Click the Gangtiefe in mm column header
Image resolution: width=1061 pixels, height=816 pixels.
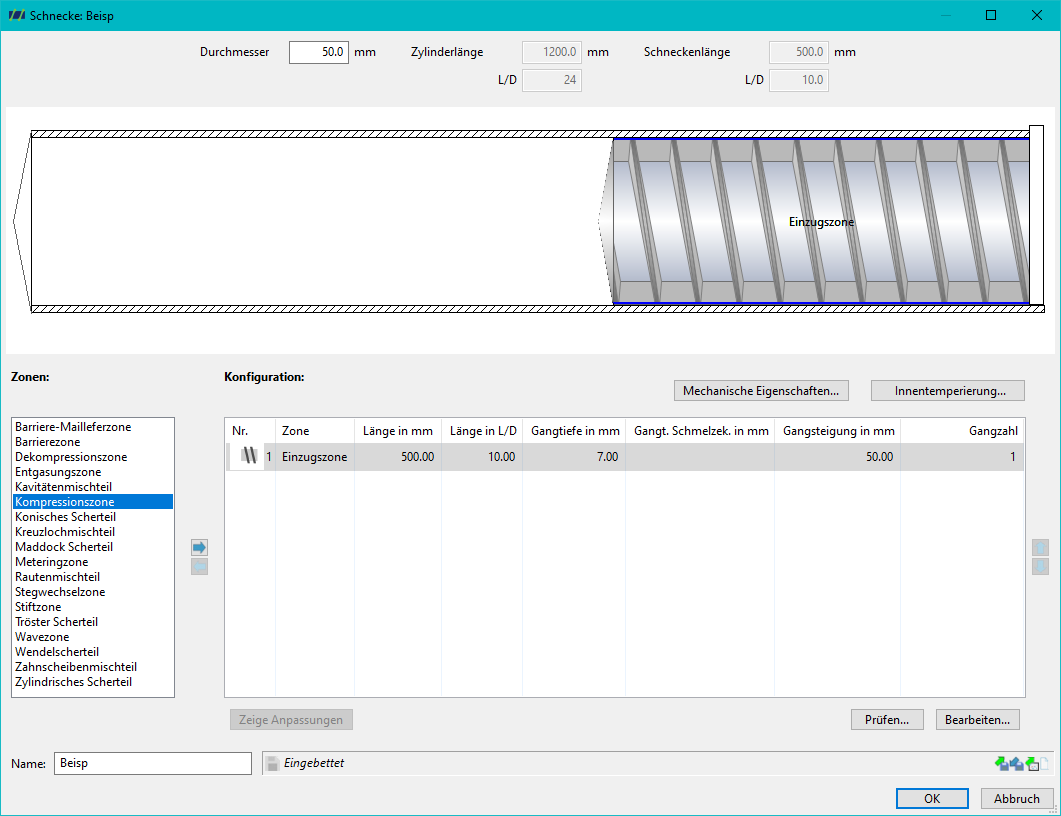click(575, 431)
